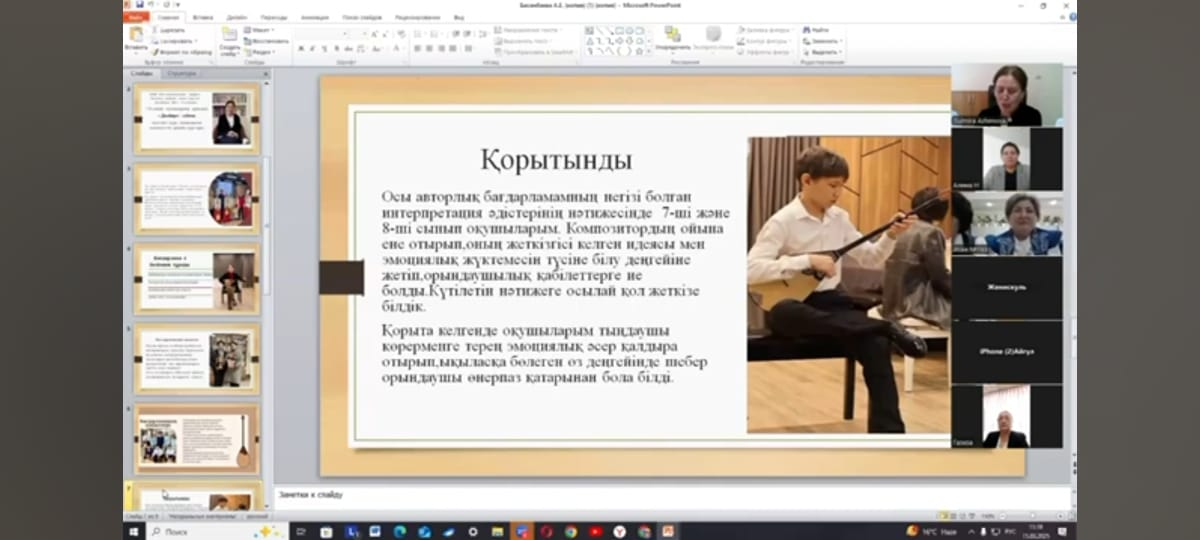Click the File (Файл) button
This screenshot has width=1200, height=540.
(x=136, y=17)
